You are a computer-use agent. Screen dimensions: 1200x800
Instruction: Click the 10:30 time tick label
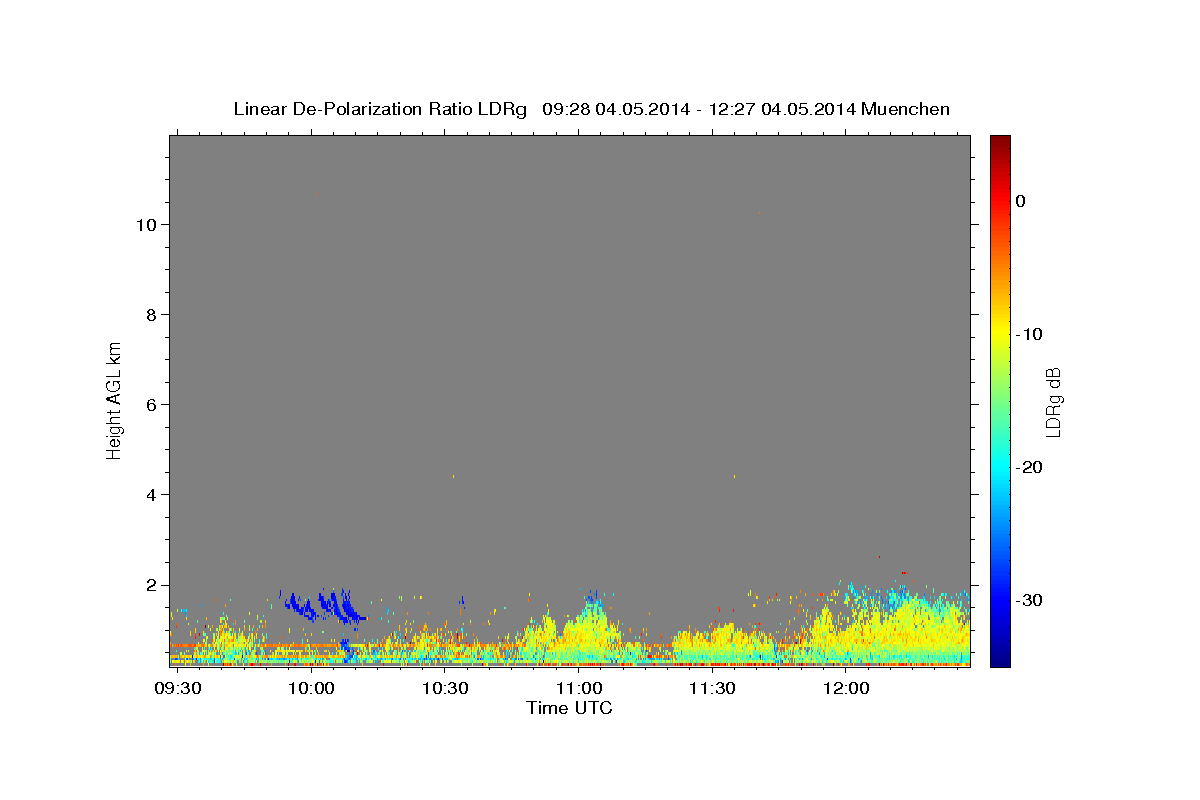445,688
